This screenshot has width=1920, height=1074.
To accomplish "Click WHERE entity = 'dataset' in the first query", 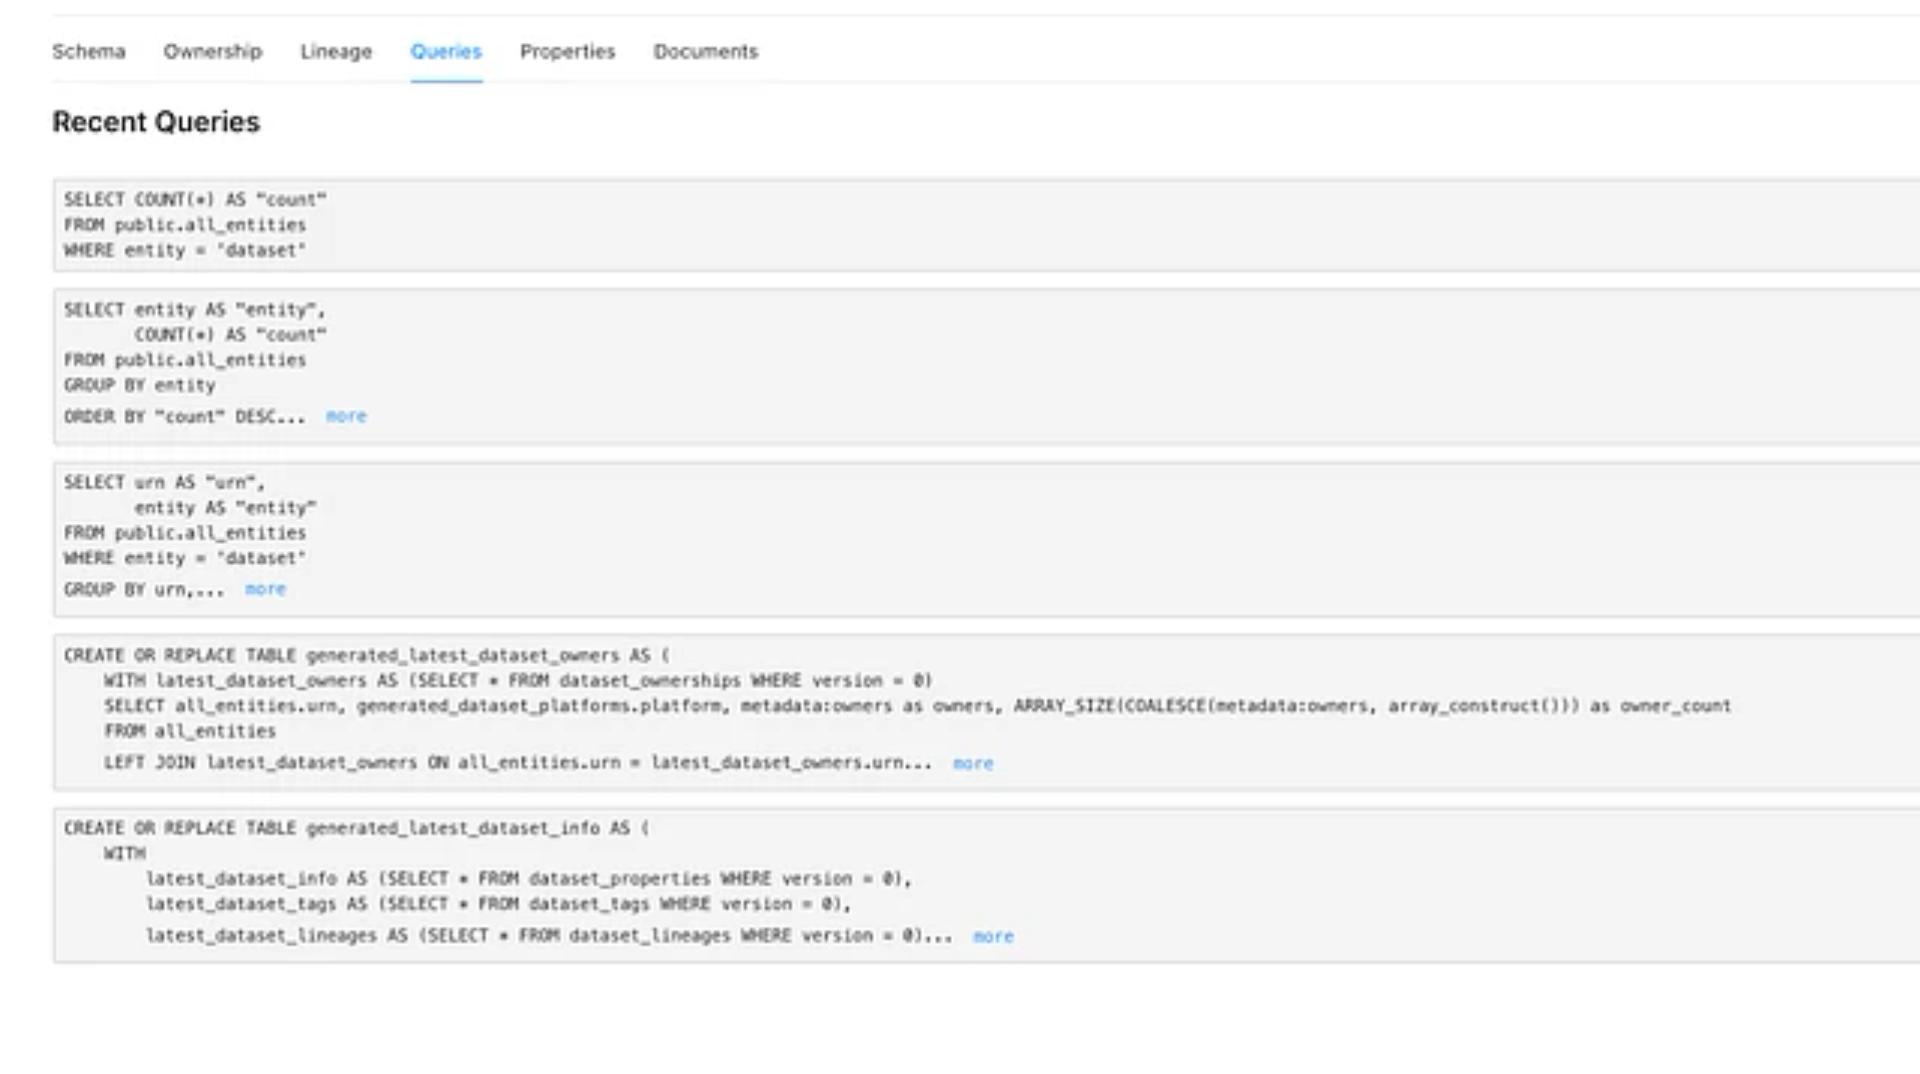I will [x=185, y=250].
